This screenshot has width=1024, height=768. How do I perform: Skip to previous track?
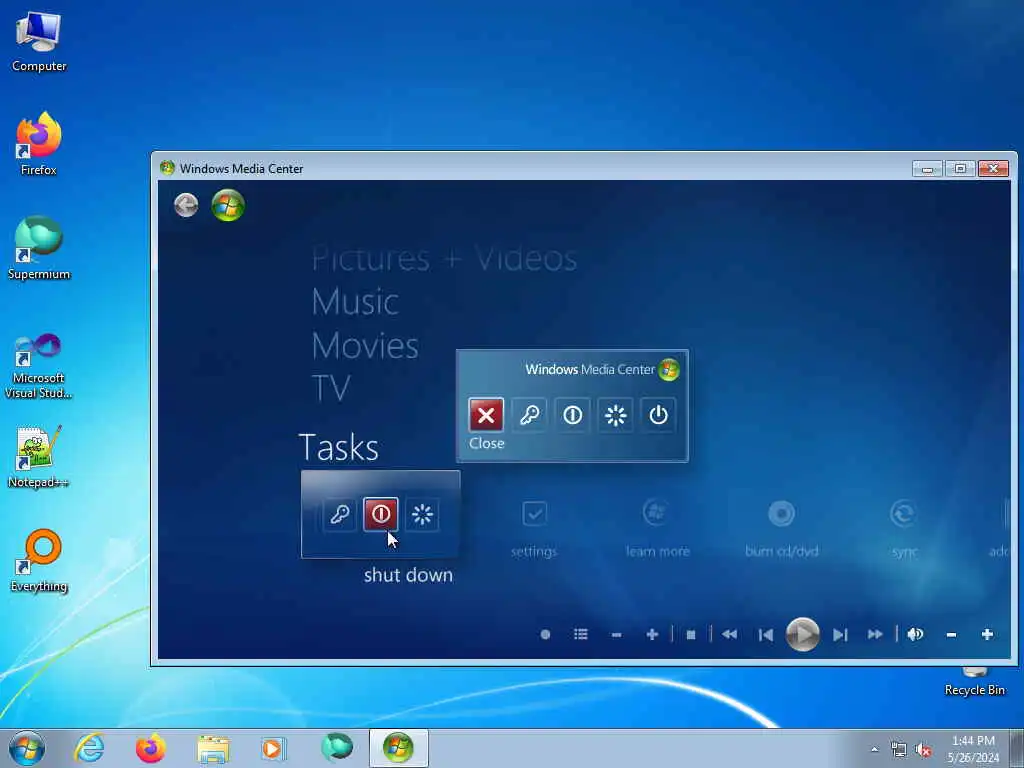(766, 635)
